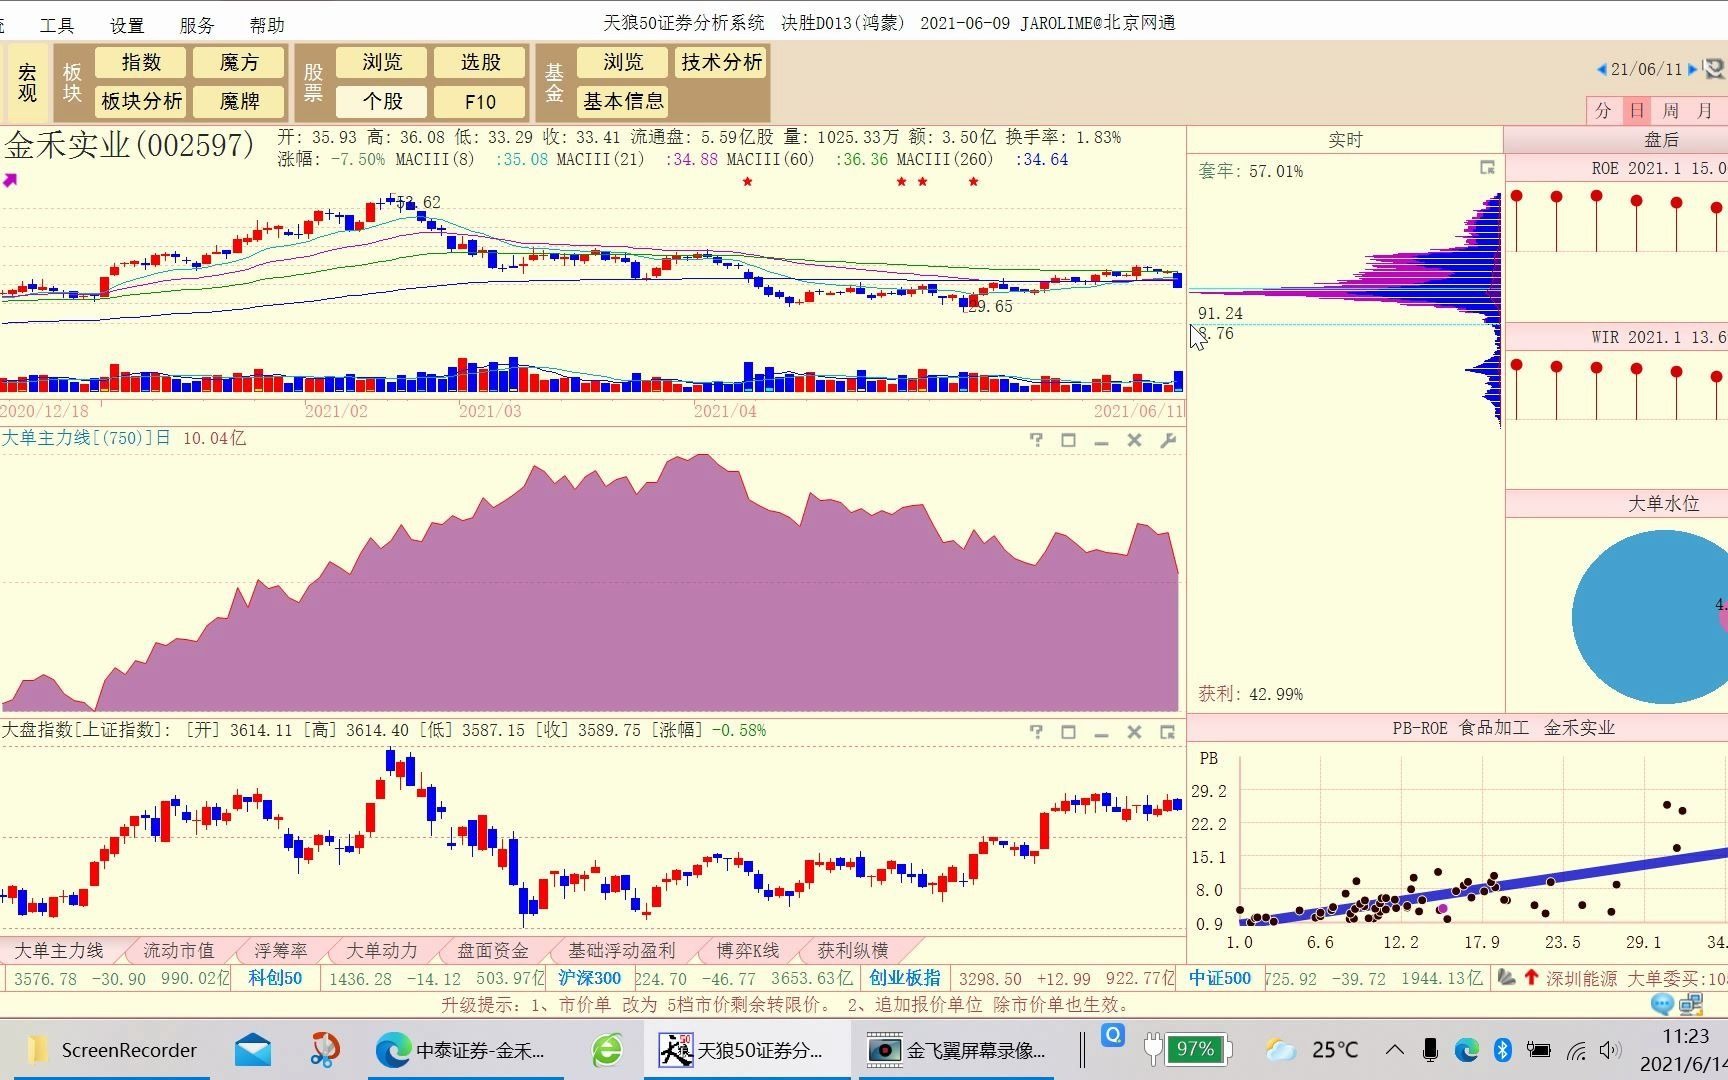Select the 流动市值 indicator tab

pyautogui.click(x=179, y=950)
